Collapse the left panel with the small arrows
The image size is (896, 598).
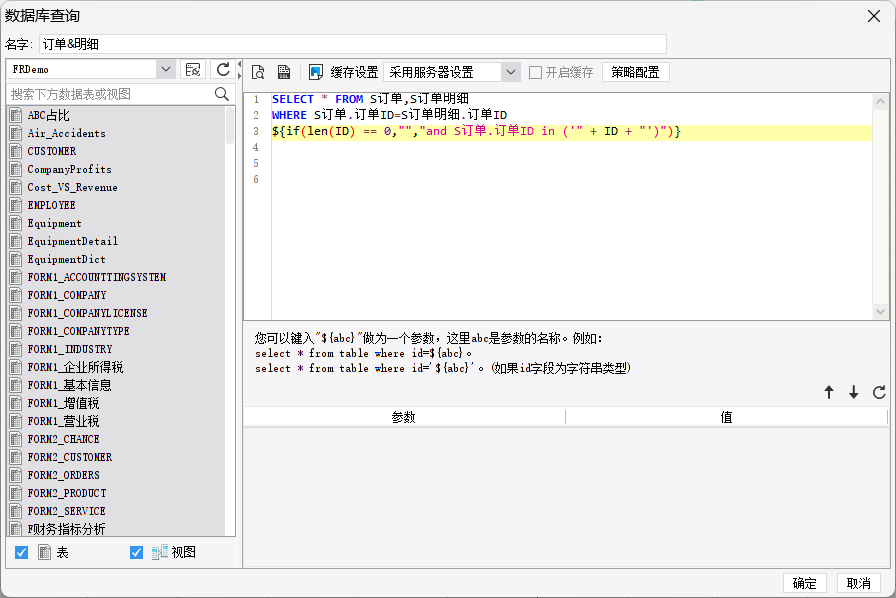239,70
